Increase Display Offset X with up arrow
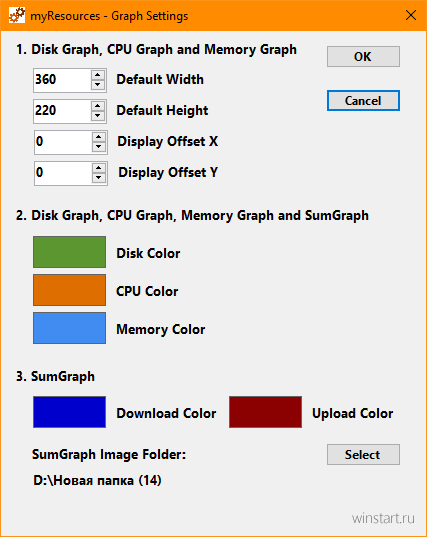This screenshot has height=537, width=427. tap(99, 137)
